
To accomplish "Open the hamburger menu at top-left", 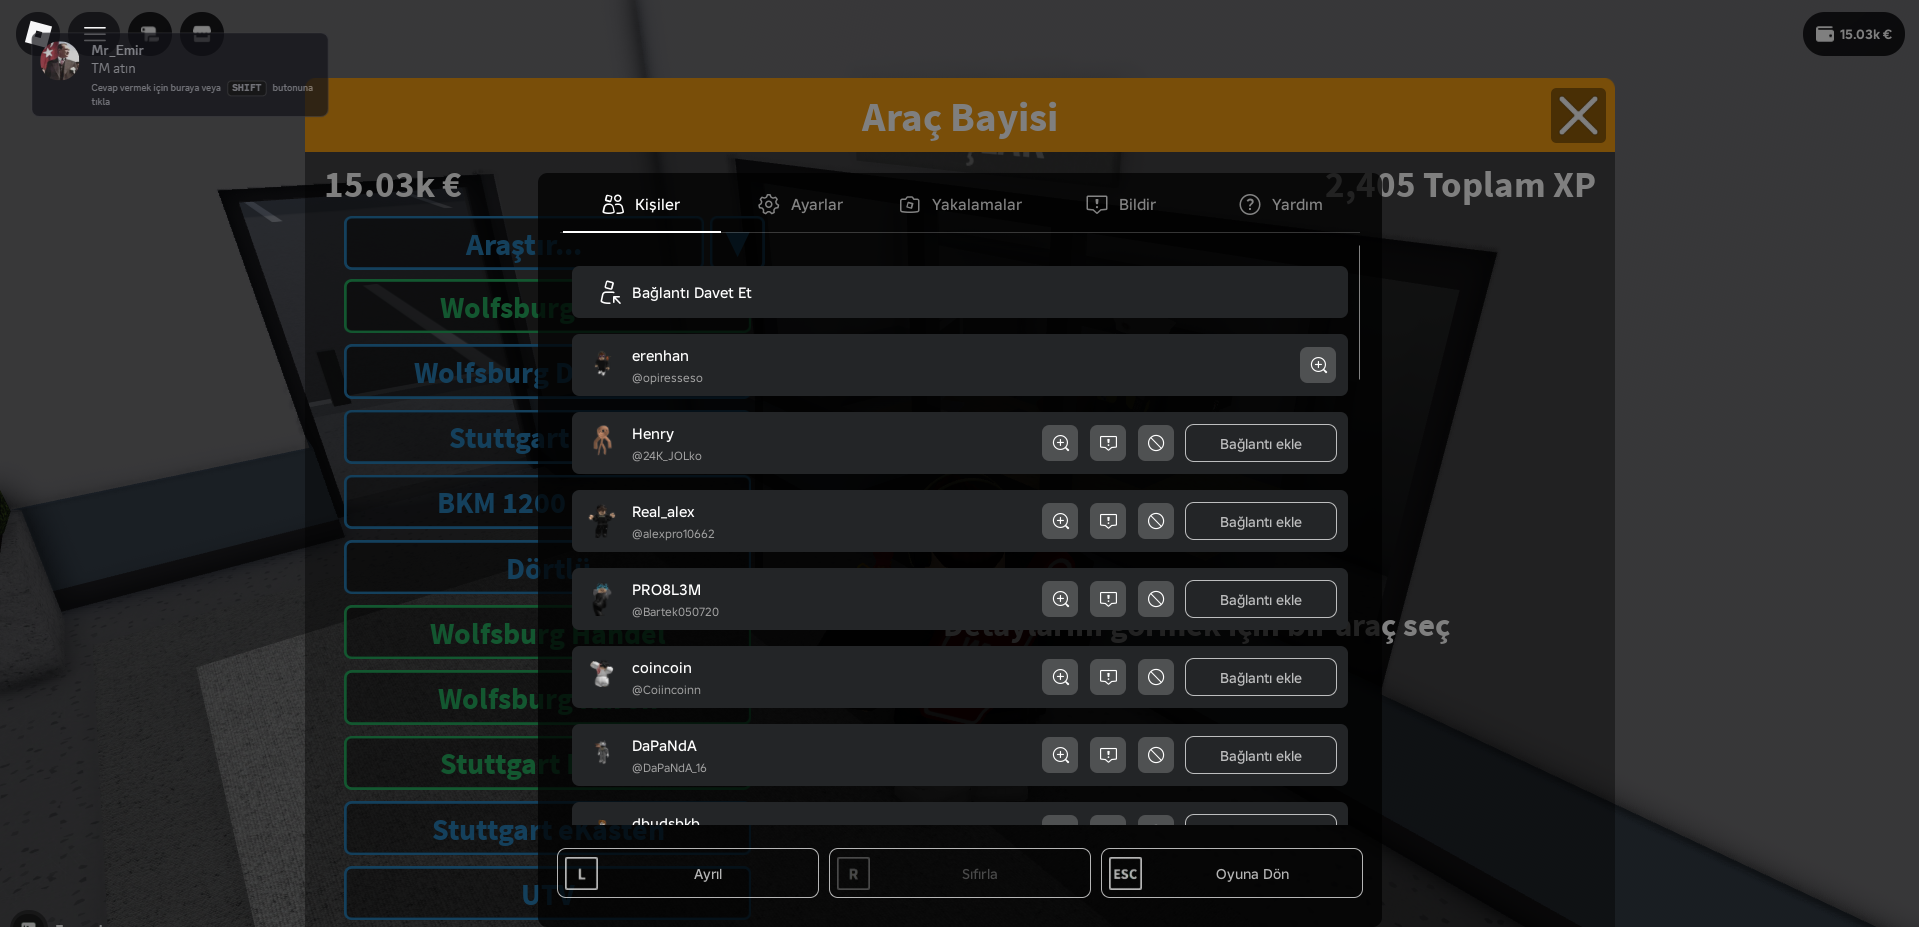I will click(94, 33).
